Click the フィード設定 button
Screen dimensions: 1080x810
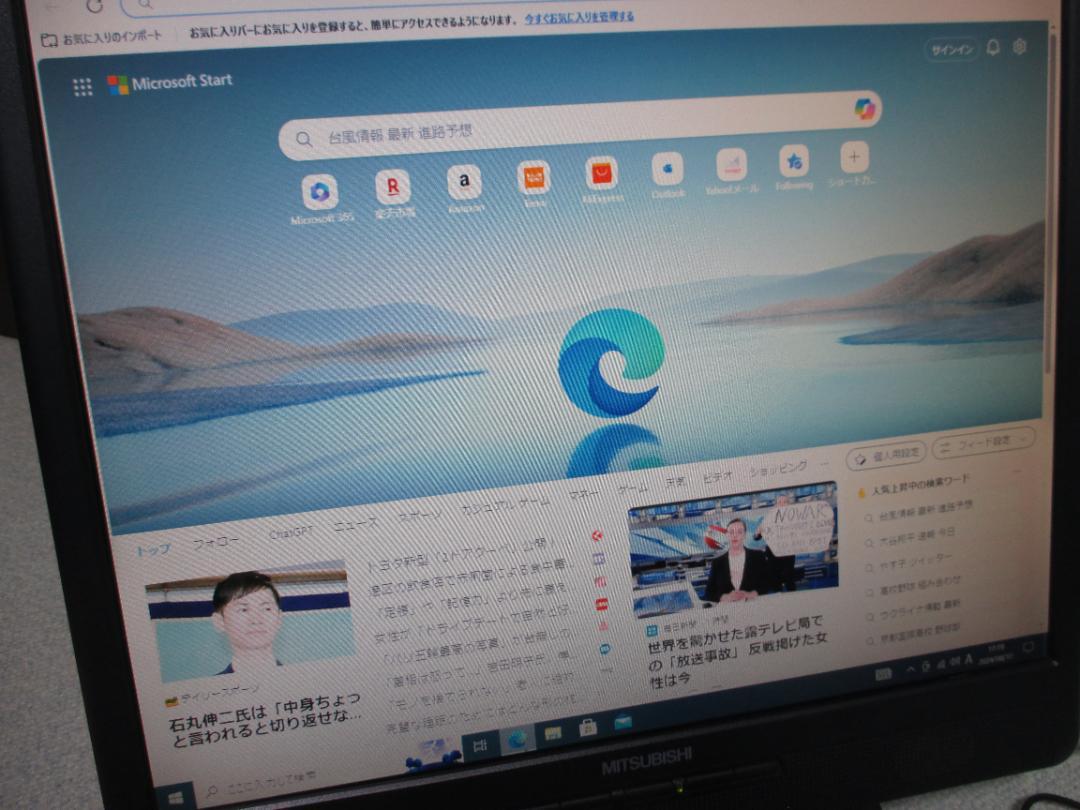[x=983, y=442]
